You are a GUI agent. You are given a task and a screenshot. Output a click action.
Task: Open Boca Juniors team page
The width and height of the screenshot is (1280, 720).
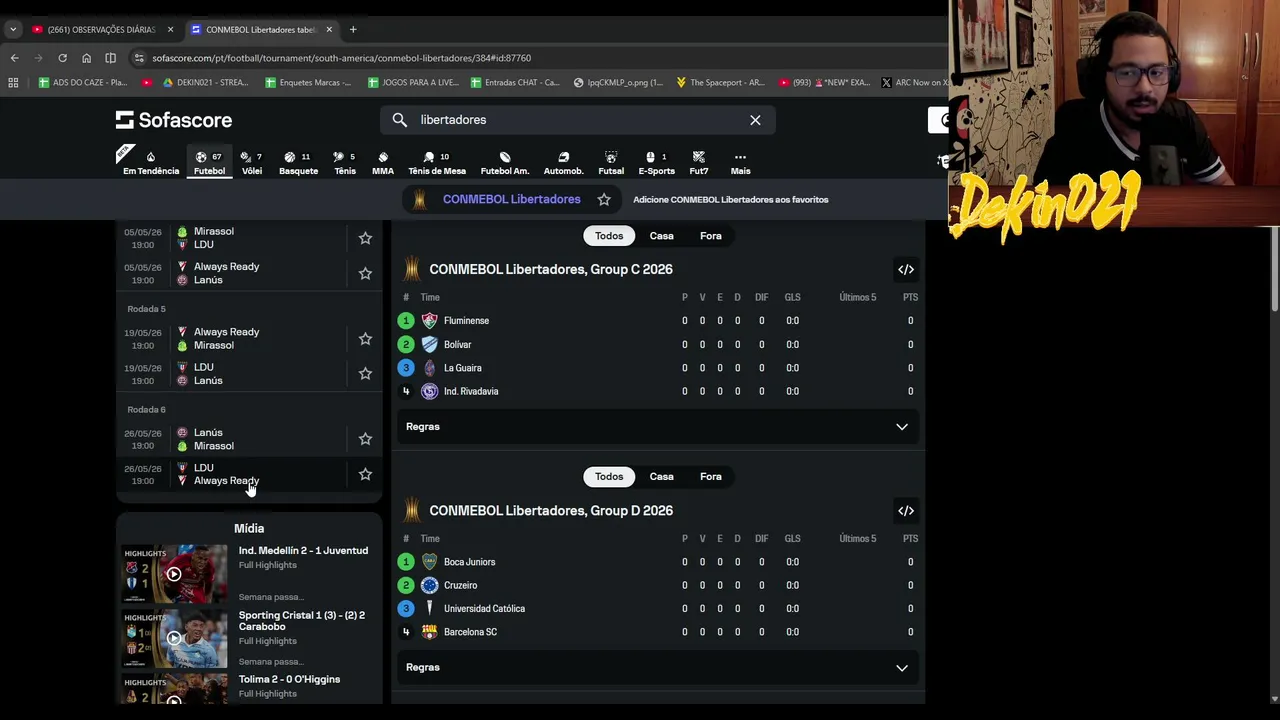point(469,562)
